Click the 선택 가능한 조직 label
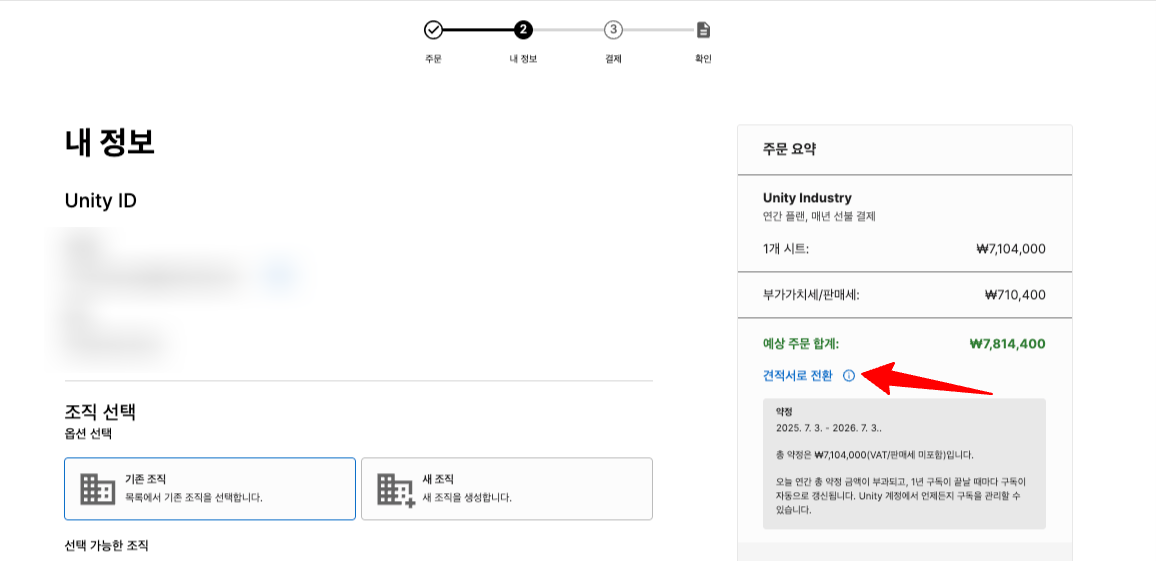The image size is (1156, 561). (106, 546)
